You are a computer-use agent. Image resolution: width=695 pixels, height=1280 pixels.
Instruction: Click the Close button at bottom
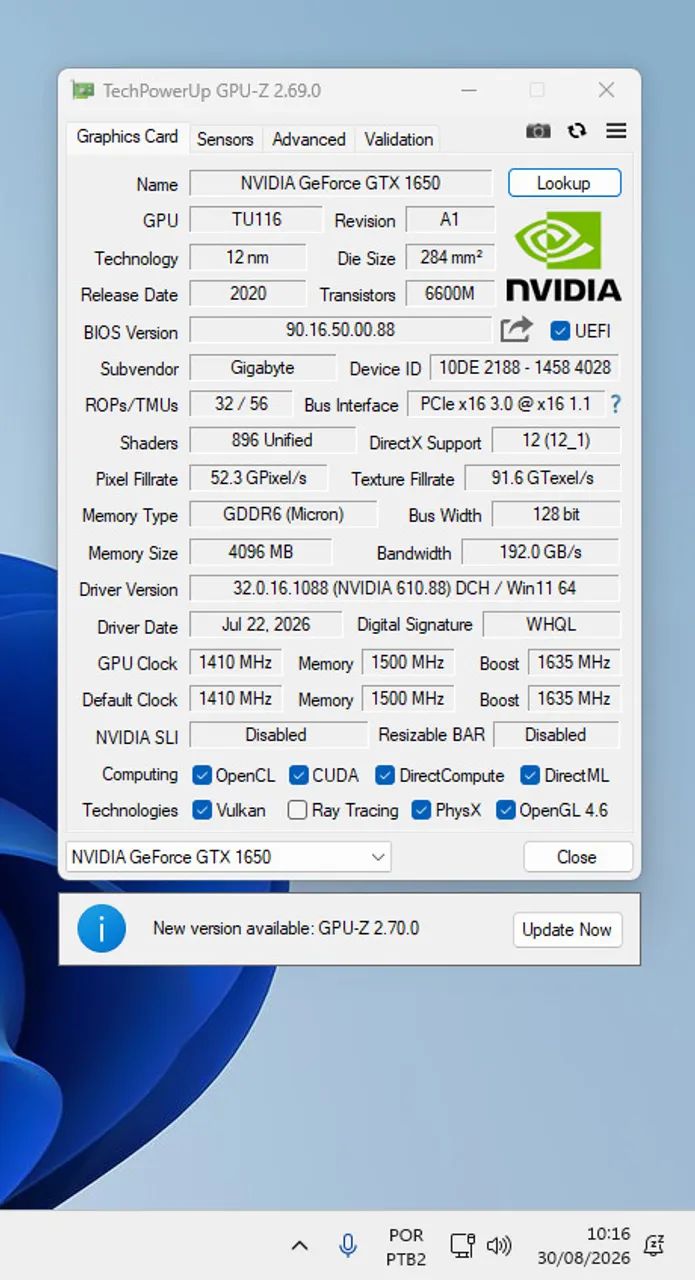(x=577, y=857)
